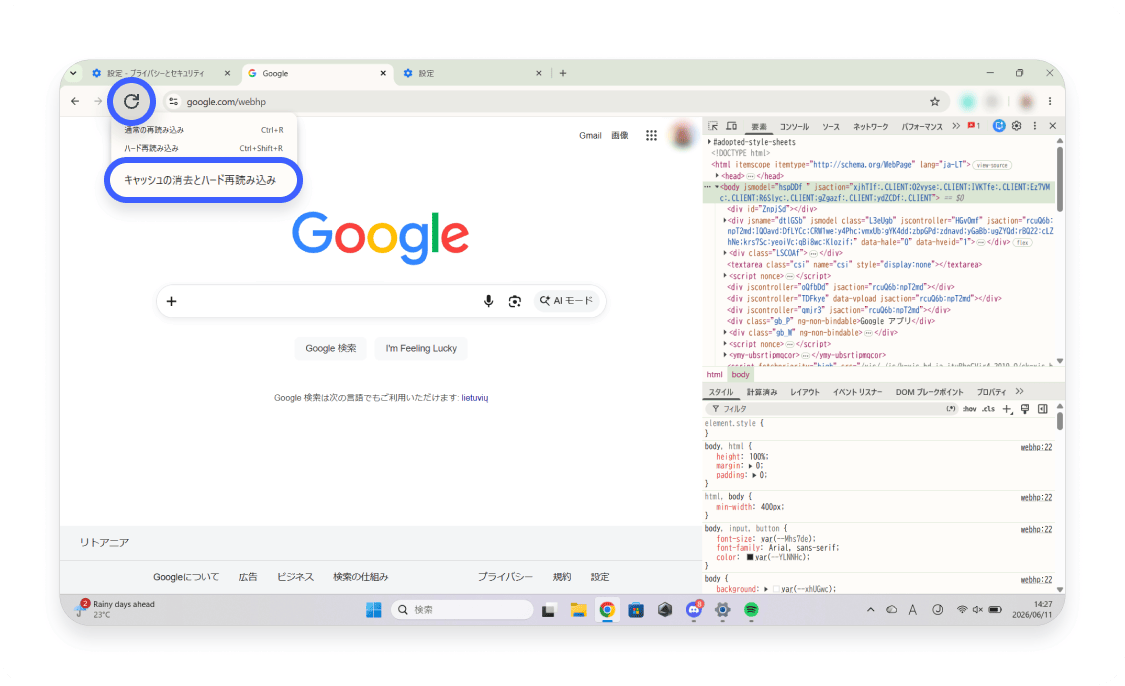Open the Gmail link

(590, 136)
